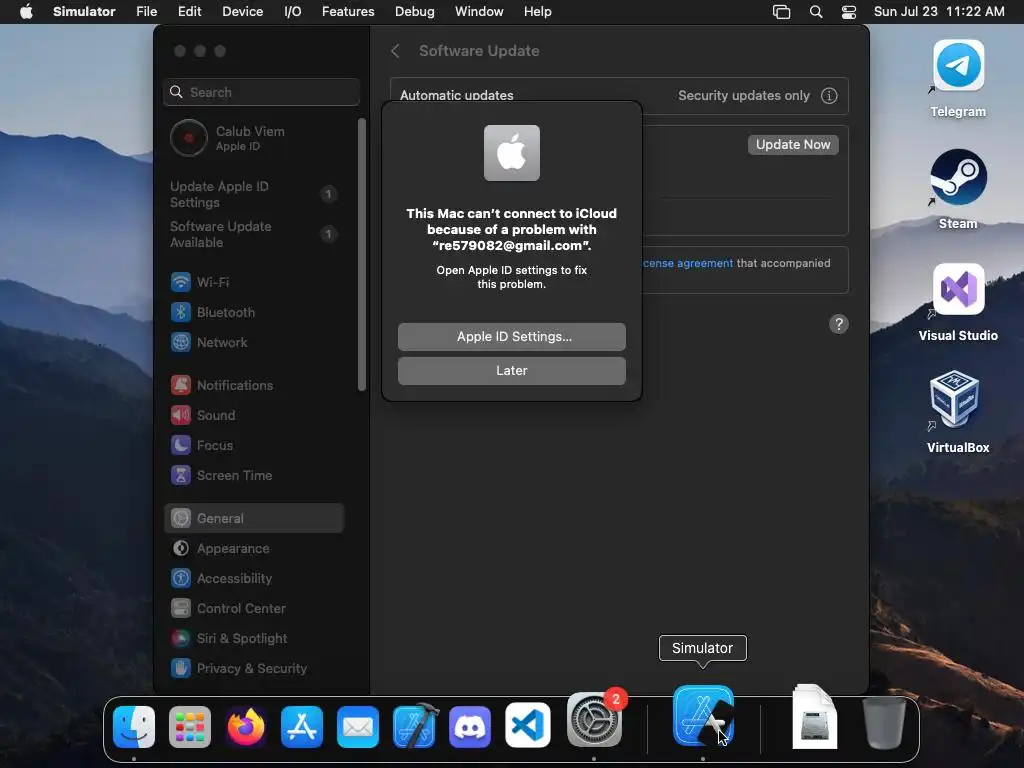The width and height of the screenshot is (1024, 768).
Task: Click the help question mark button
Action: (839, 324)
